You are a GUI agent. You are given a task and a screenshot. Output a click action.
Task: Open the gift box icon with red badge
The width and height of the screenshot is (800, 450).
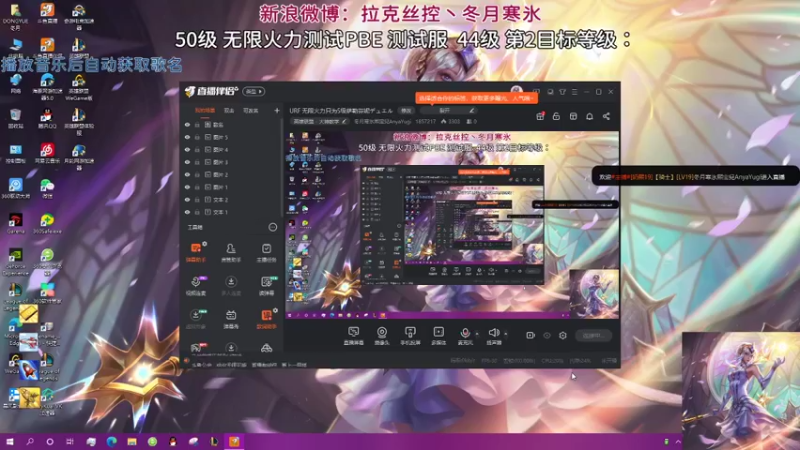pyautogui.click(x=540, y=116)
